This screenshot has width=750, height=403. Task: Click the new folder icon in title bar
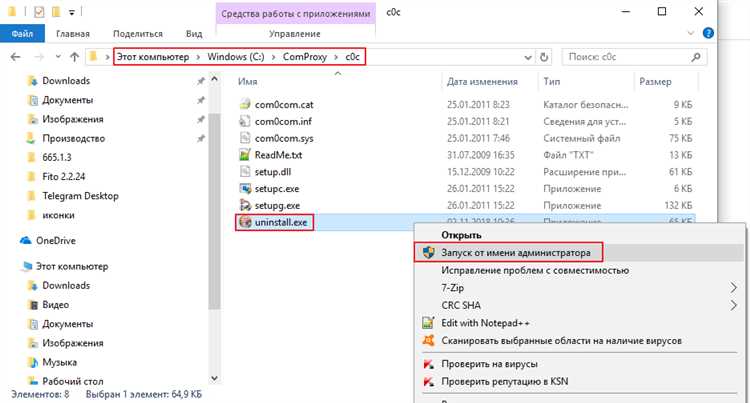click(x=56, y=12)
